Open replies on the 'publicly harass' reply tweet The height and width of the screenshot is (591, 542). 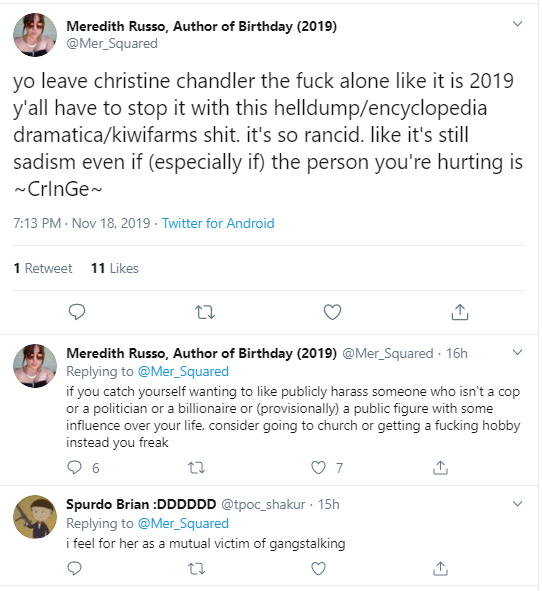(x=74, y=468)
